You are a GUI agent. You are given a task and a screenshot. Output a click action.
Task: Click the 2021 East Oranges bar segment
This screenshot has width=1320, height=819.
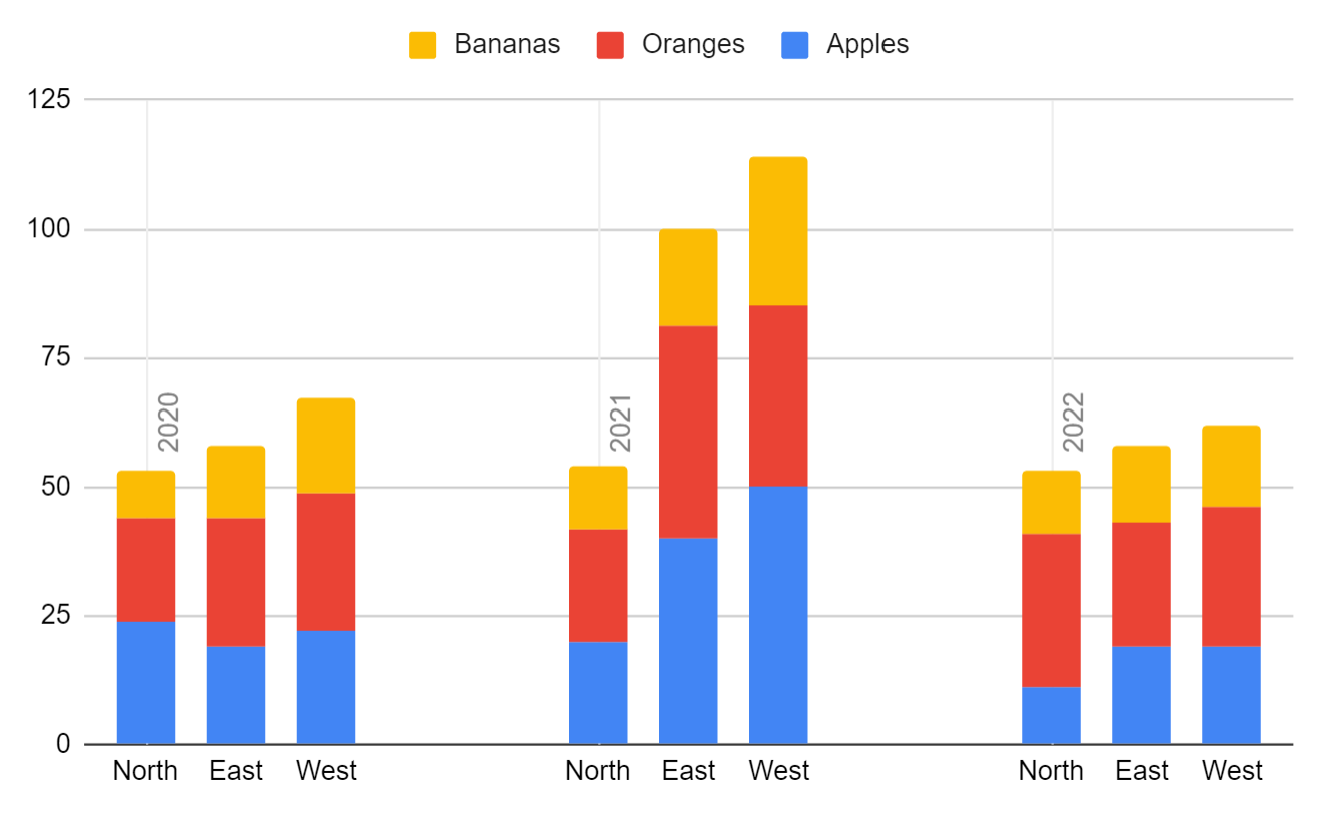coord(688,432)
